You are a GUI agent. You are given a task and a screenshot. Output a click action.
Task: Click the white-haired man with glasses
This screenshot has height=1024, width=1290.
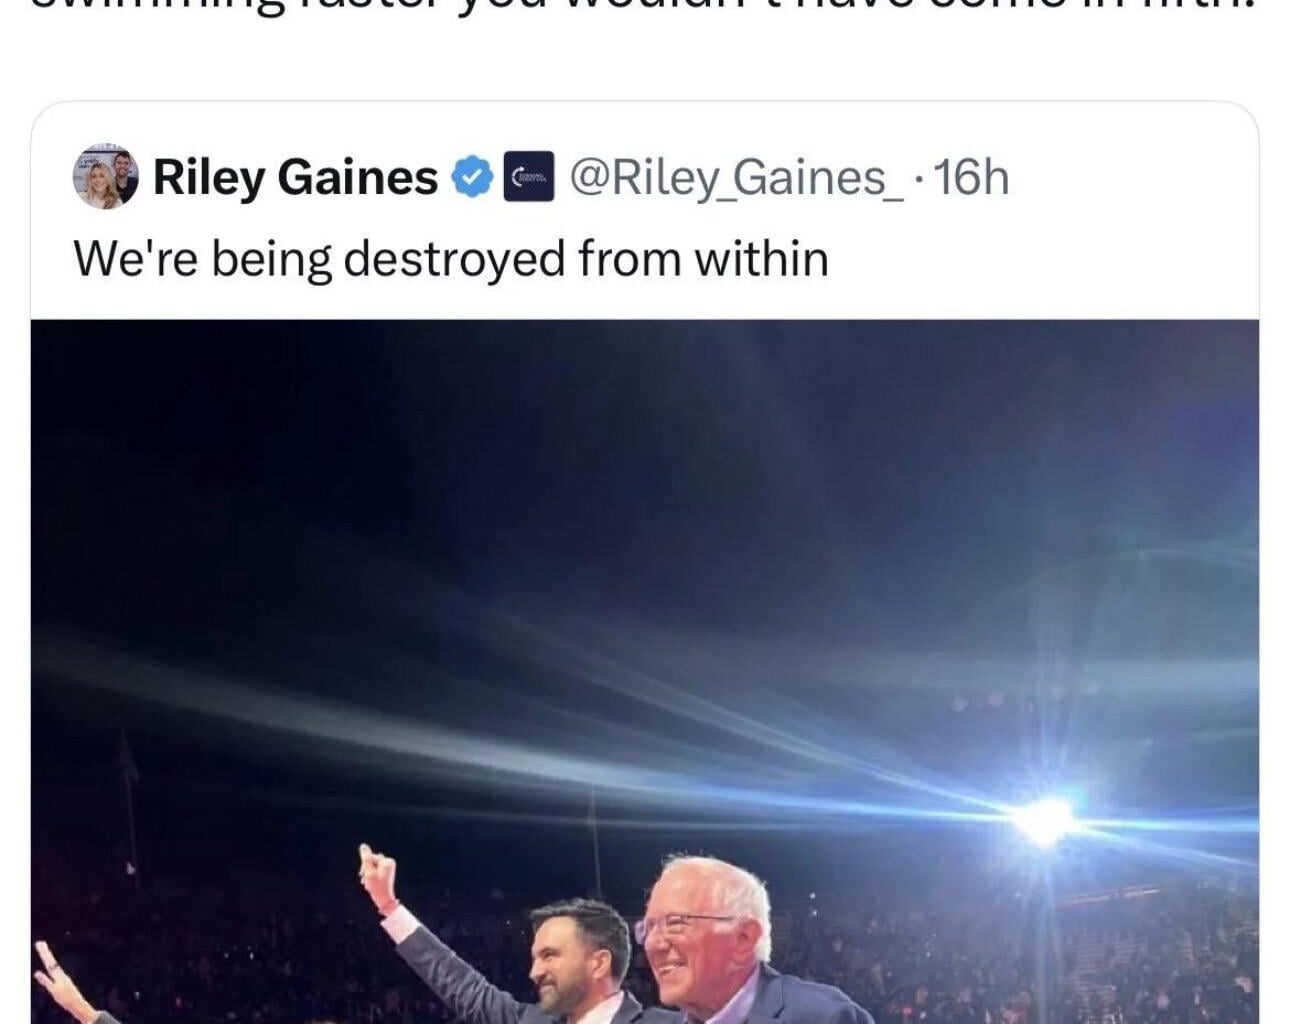pos(705,935)
